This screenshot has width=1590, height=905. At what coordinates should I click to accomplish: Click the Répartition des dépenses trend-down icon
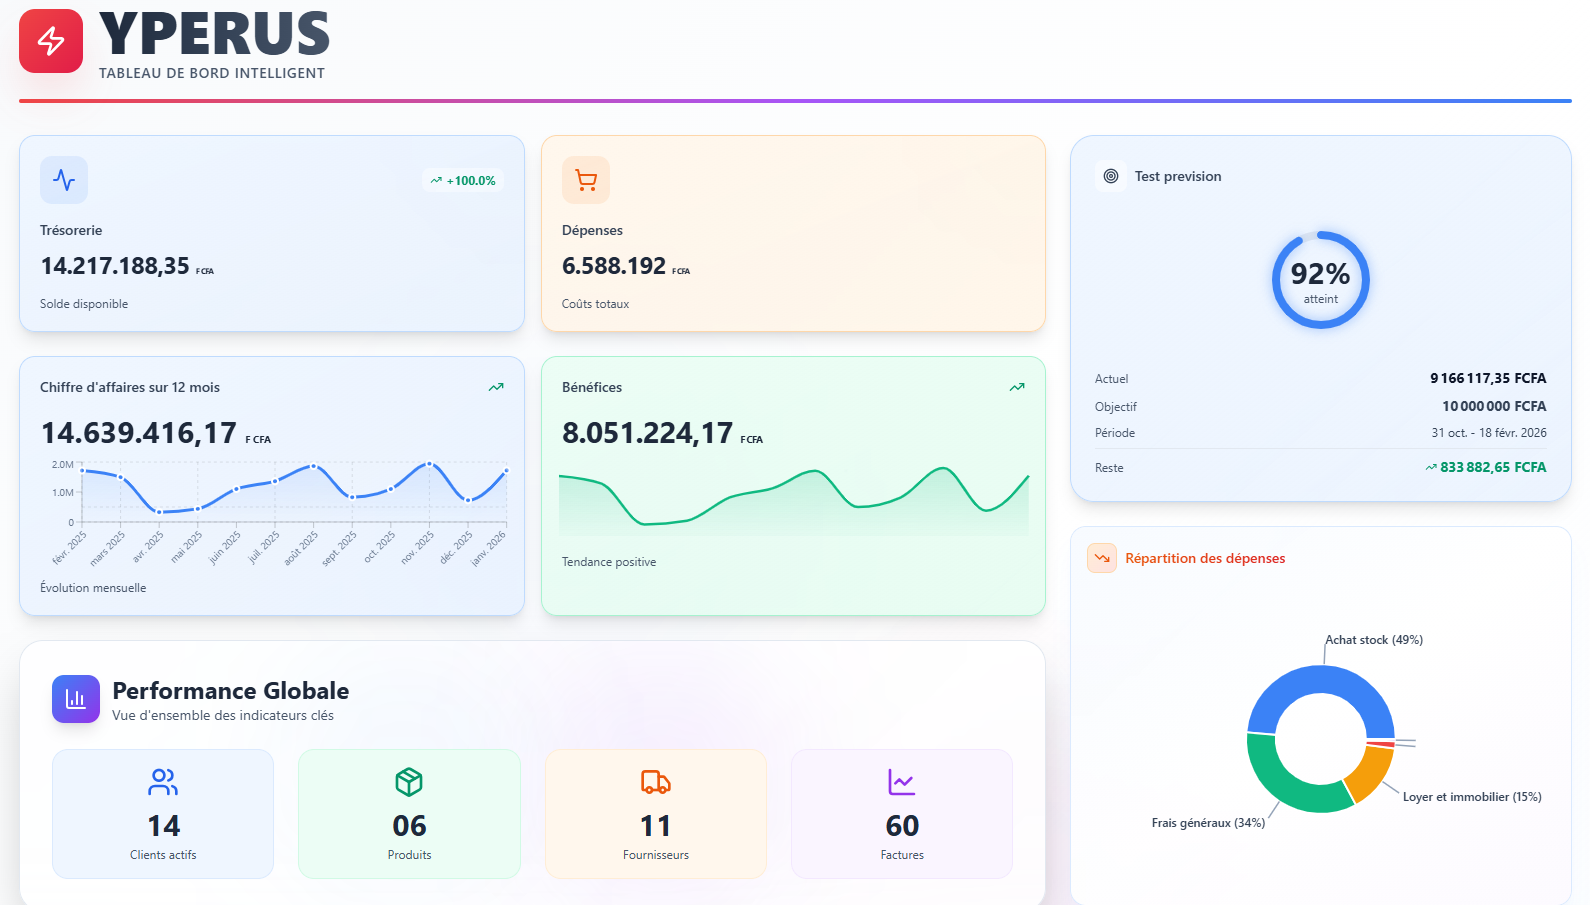click(1102, 558)
